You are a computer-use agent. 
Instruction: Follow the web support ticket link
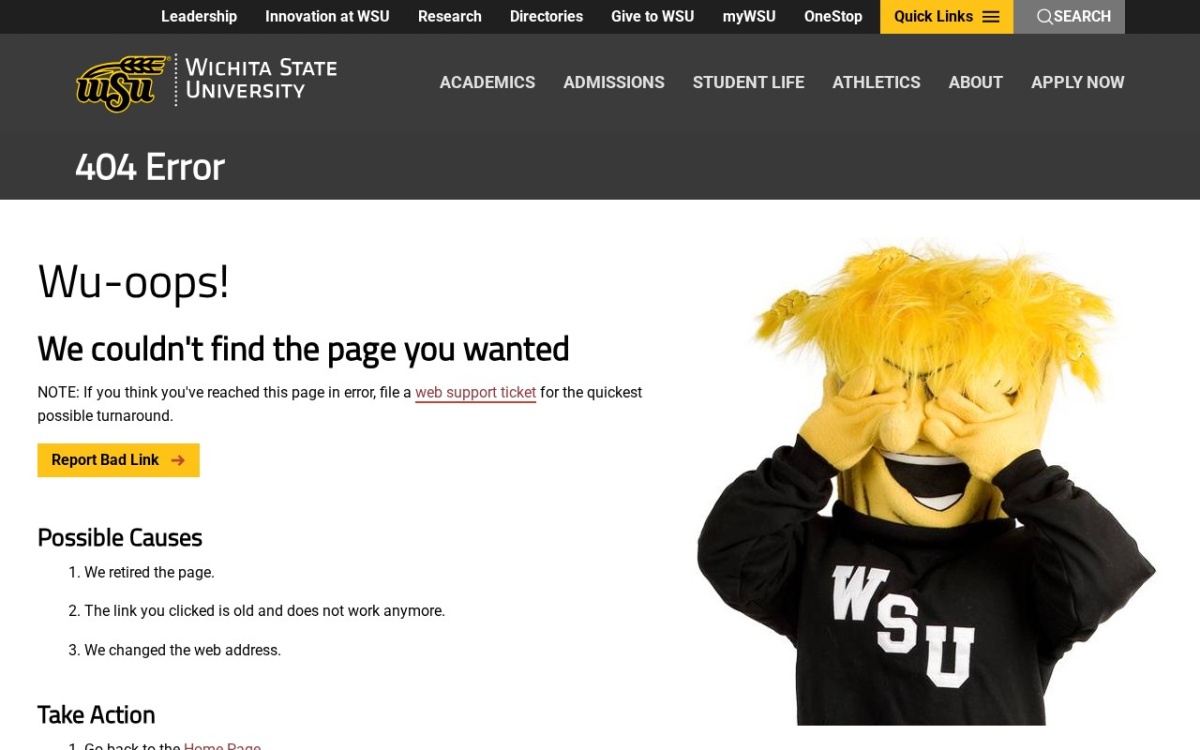coord(476,392)
